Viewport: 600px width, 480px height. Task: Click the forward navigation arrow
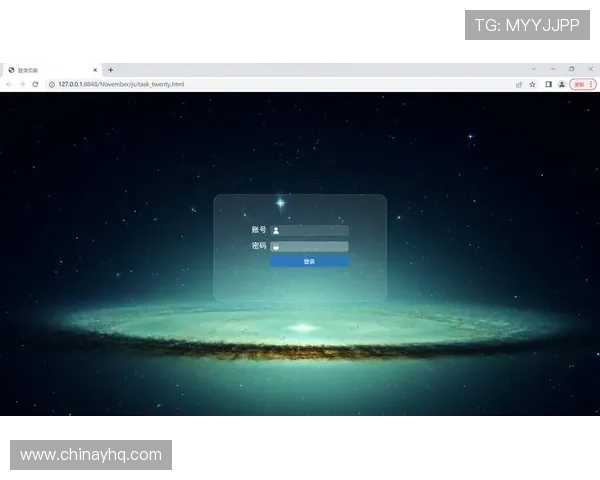[22, 84]
